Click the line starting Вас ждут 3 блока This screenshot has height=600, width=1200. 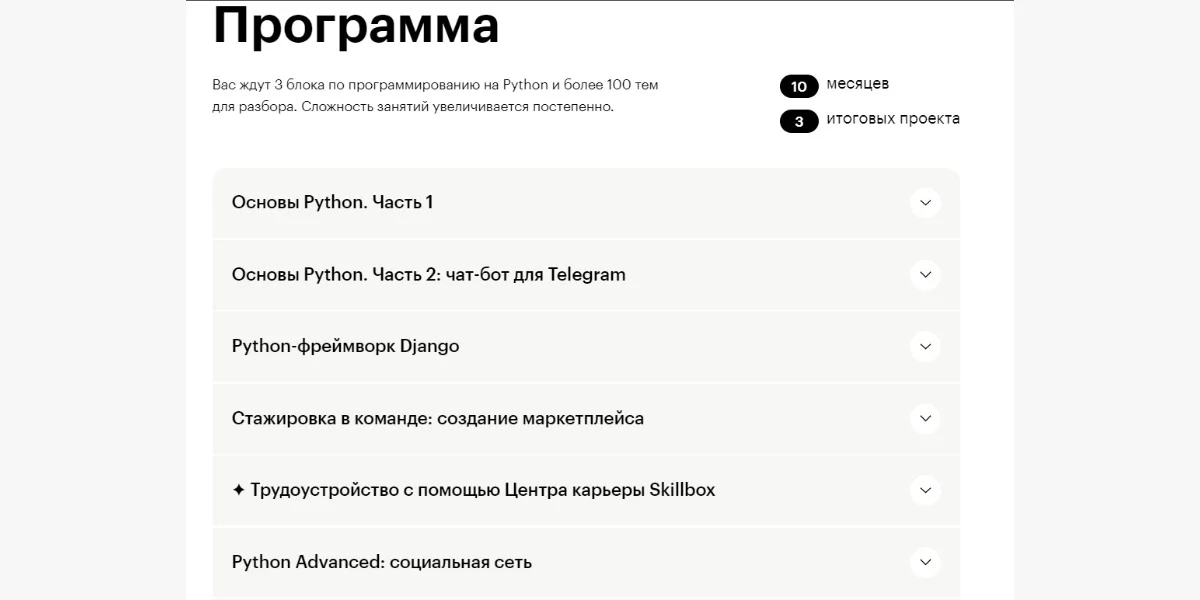(435, 85)
